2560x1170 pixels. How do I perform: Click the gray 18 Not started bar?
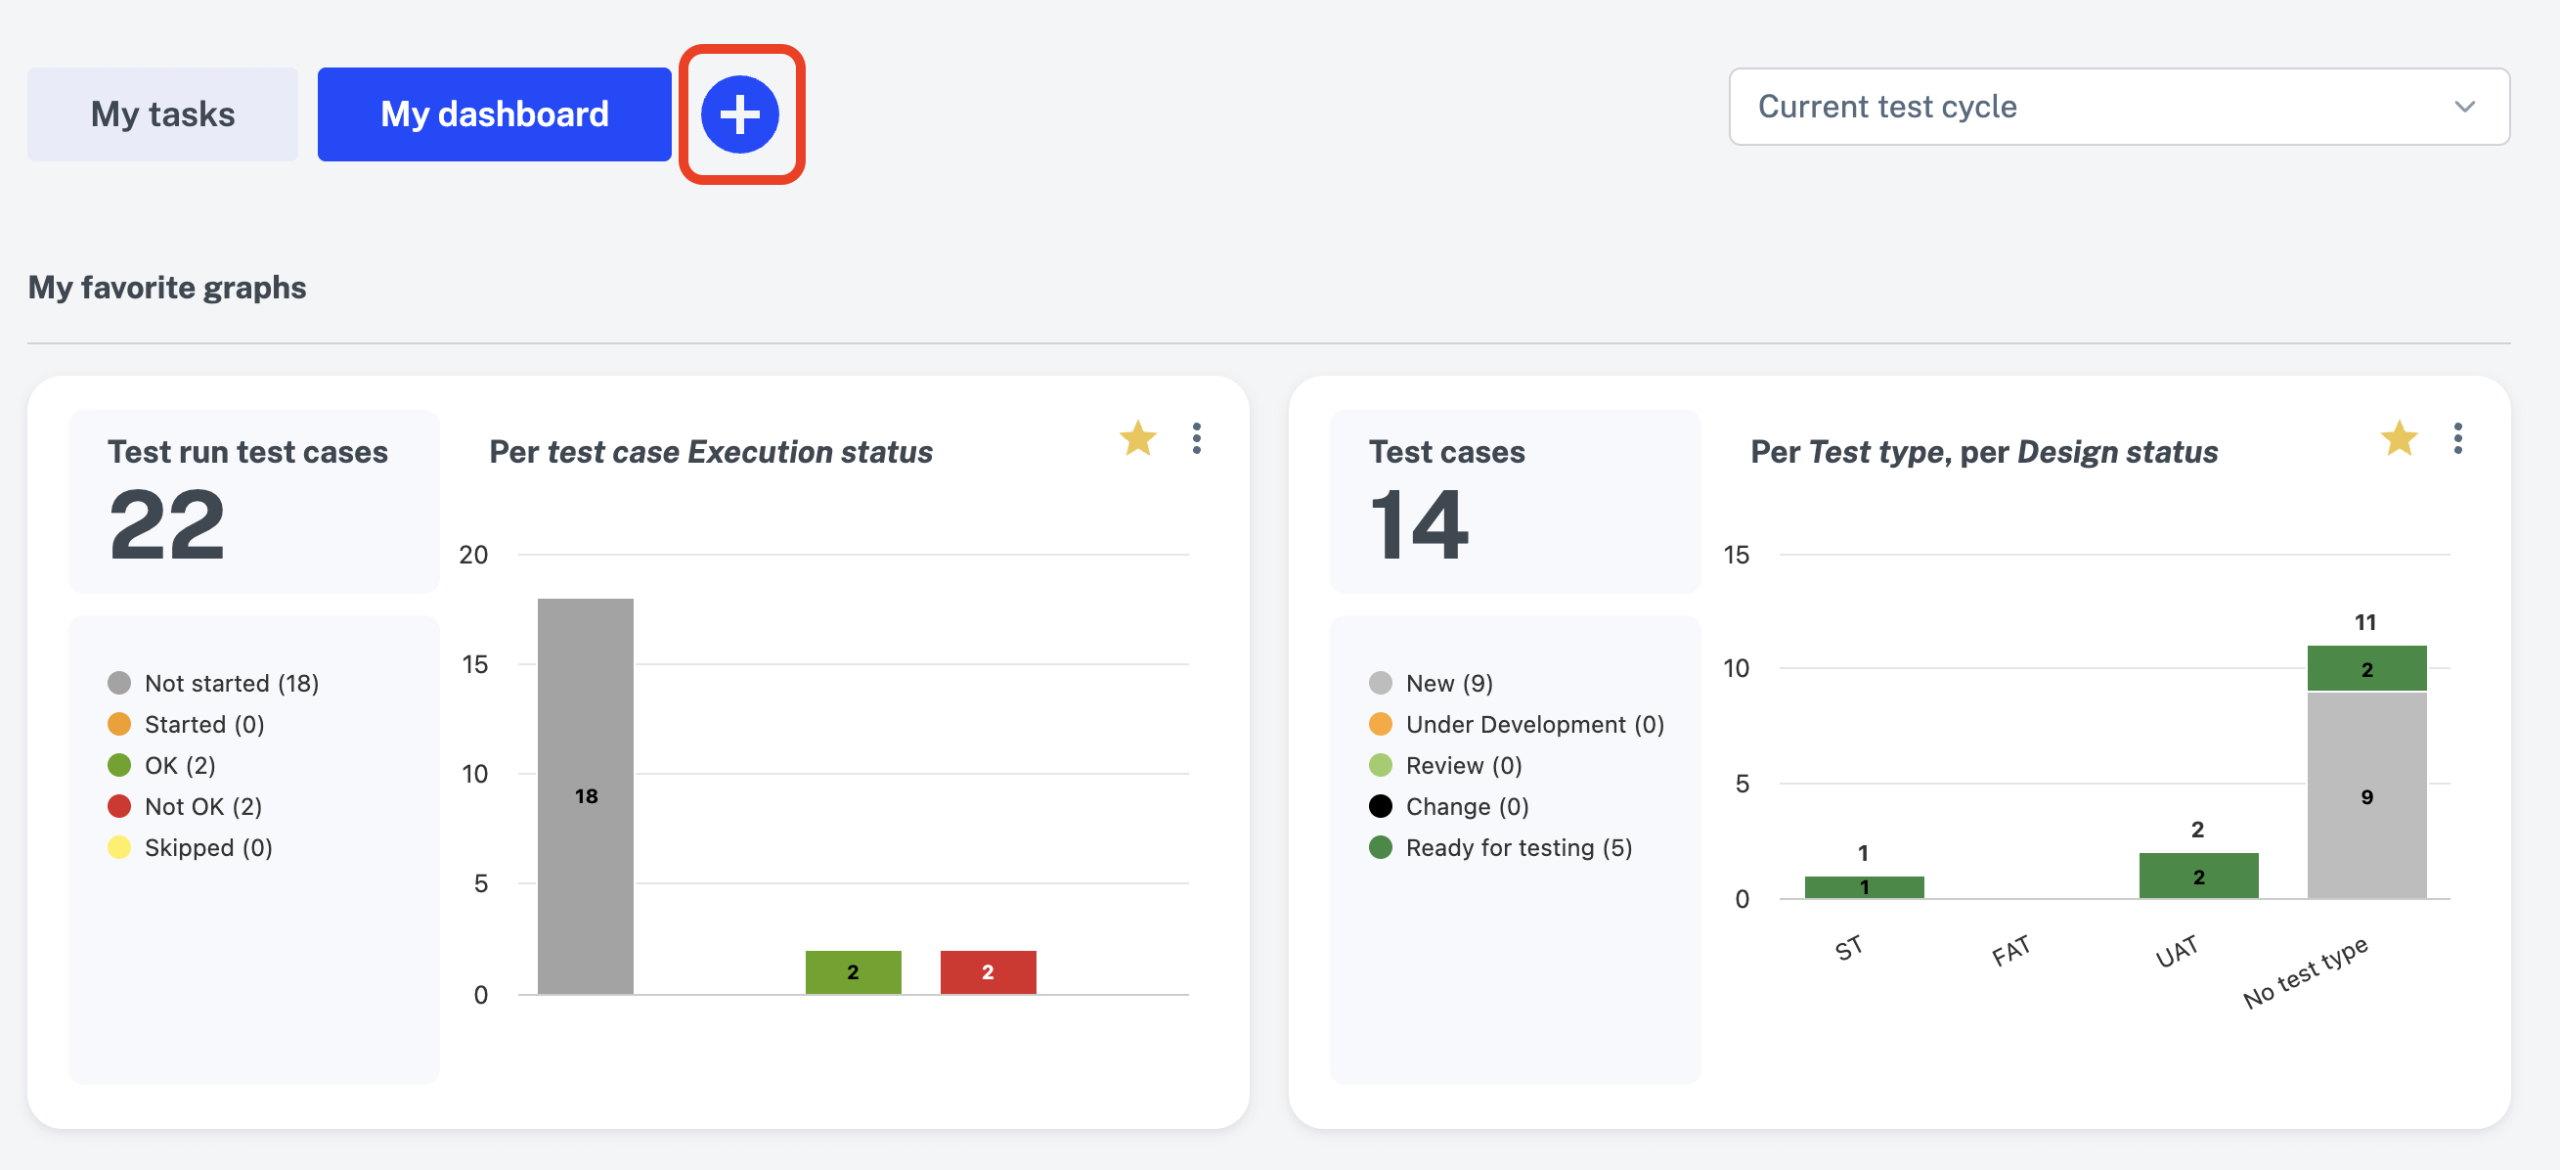(585, 795)
